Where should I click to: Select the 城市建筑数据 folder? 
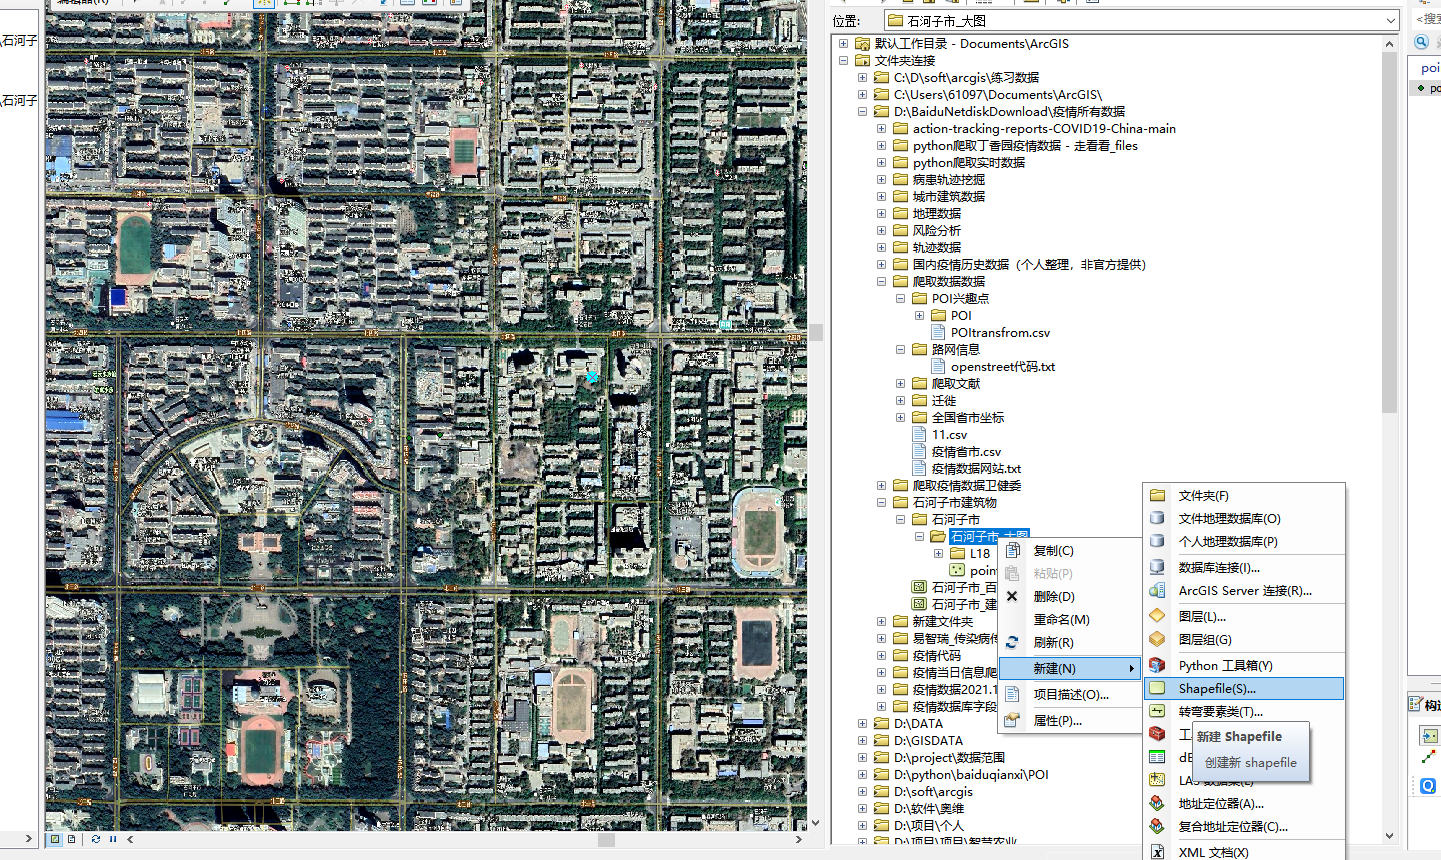(948, 196)
